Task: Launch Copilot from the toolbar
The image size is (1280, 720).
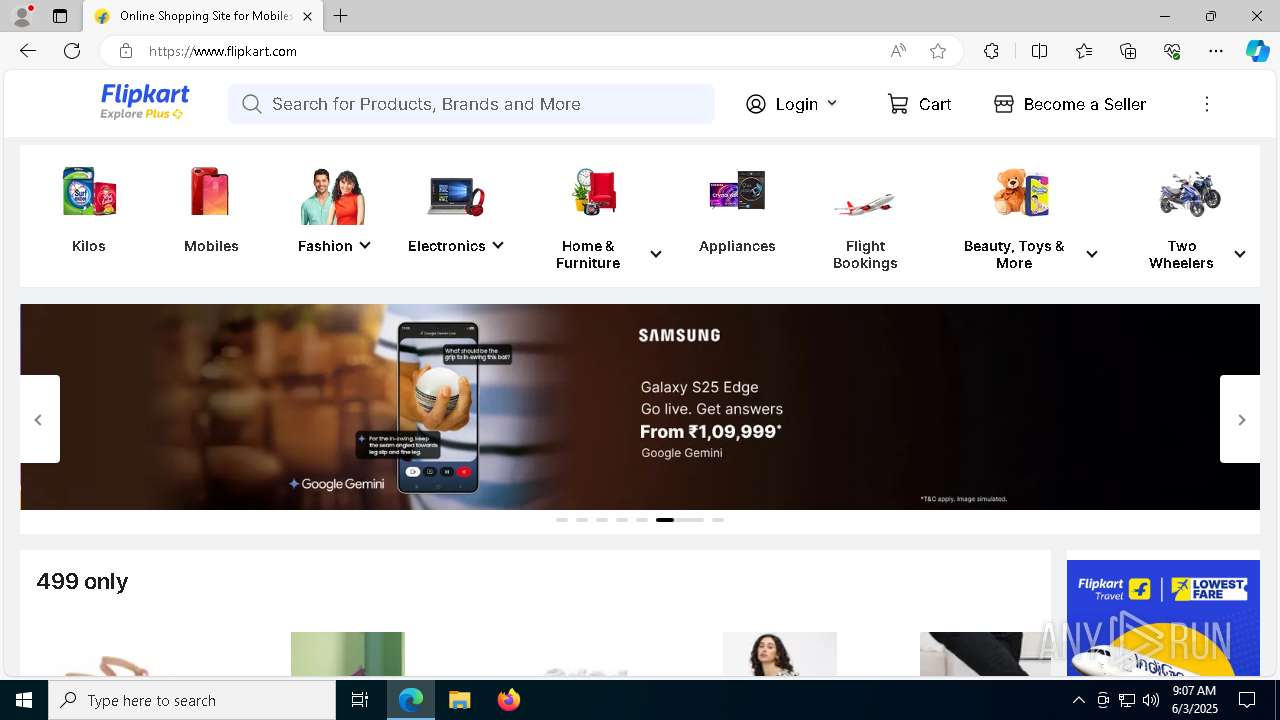Action: [1257, 51]
